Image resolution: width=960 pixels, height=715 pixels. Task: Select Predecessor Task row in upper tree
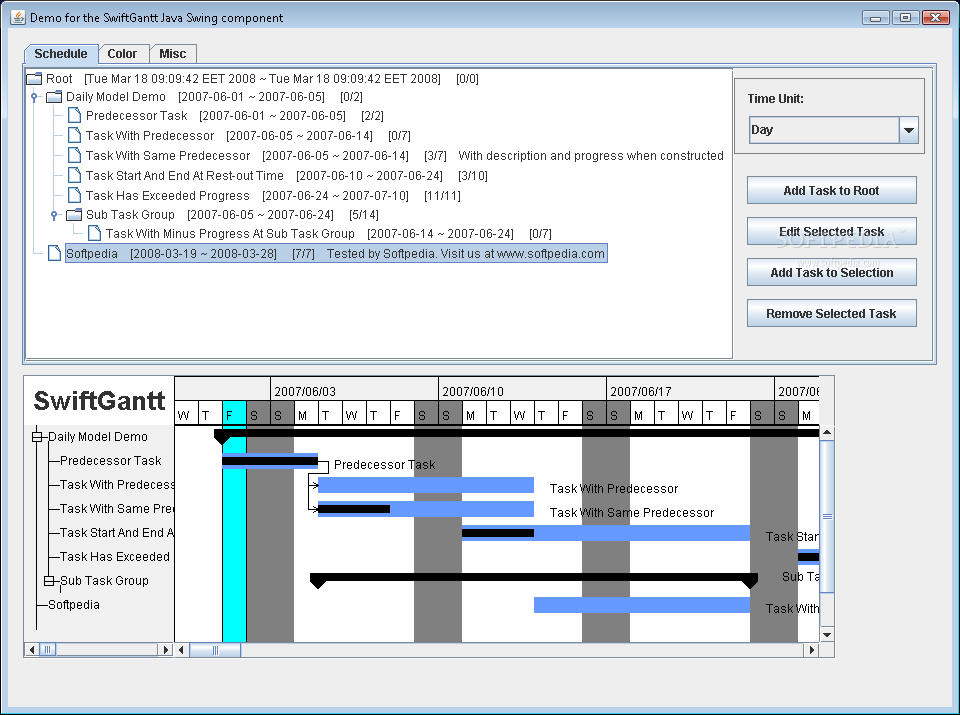pyautogui.click(x=235, y=116)
